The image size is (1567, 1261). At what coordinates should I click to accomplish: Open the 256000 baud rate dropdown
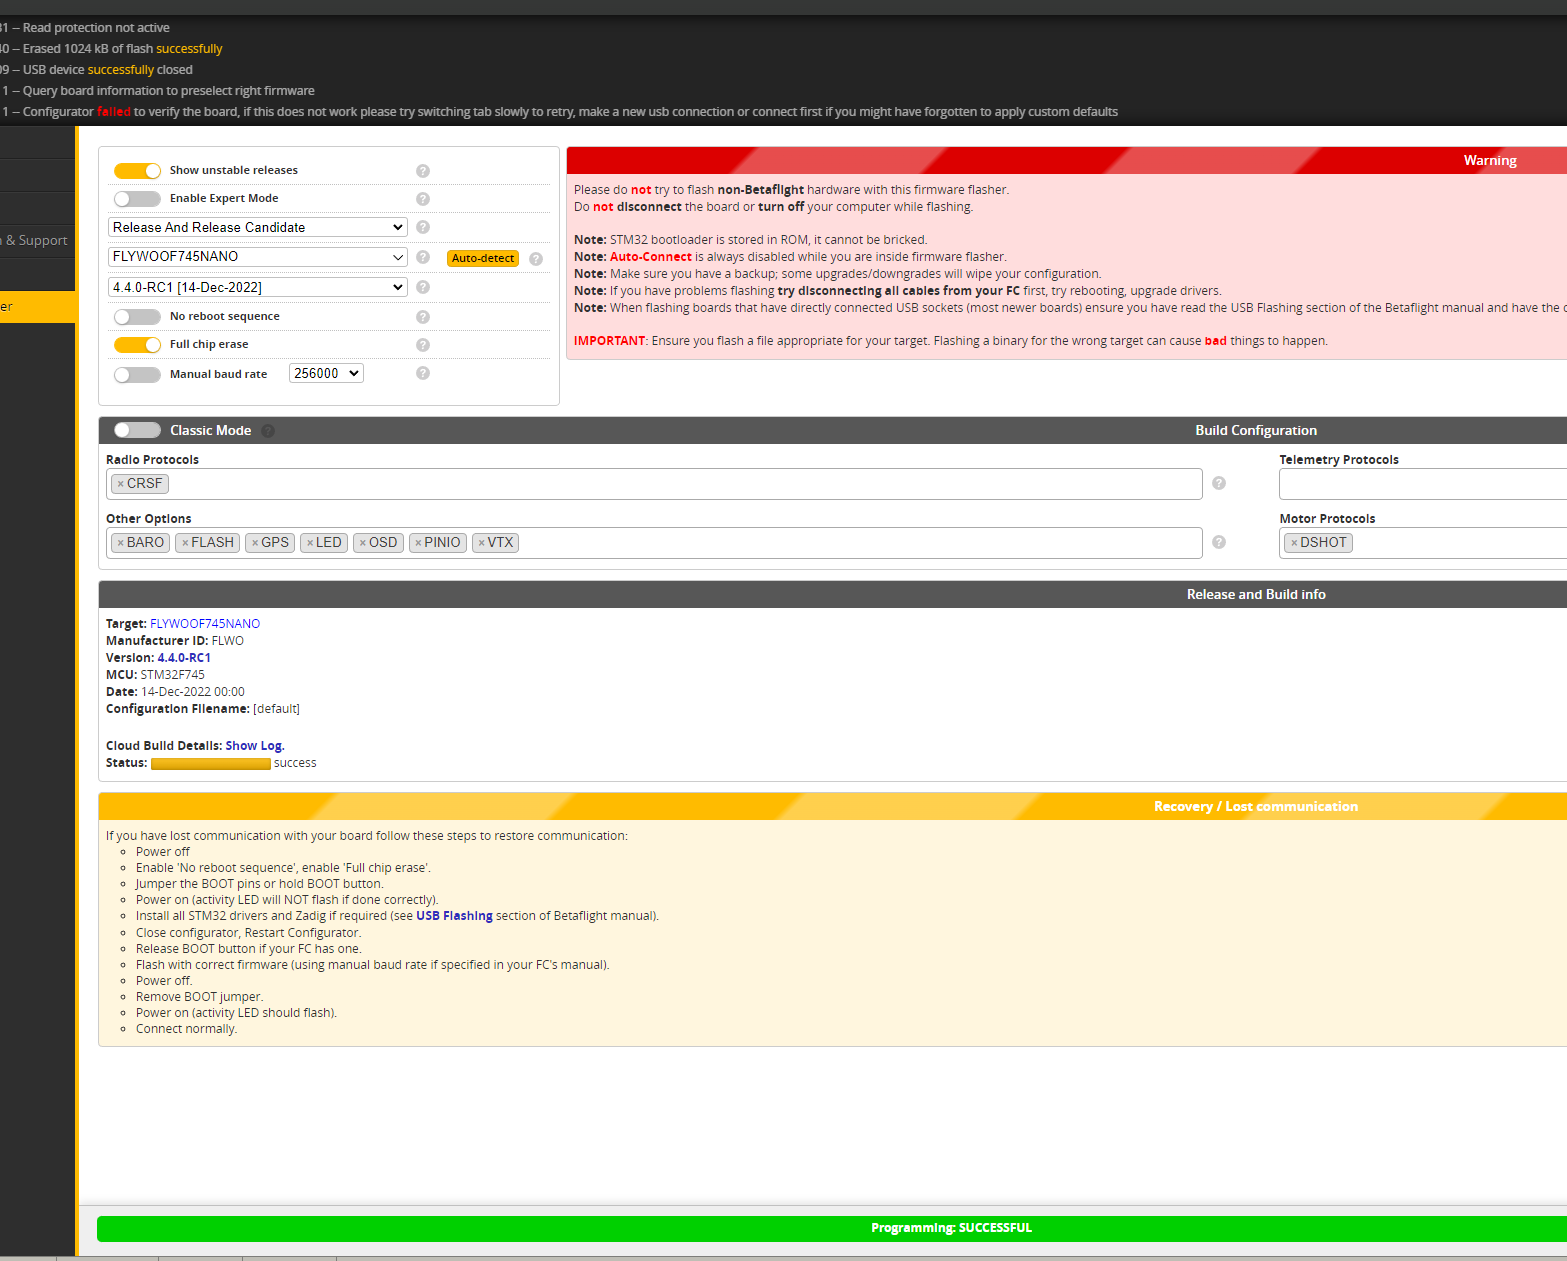[326, 373]
